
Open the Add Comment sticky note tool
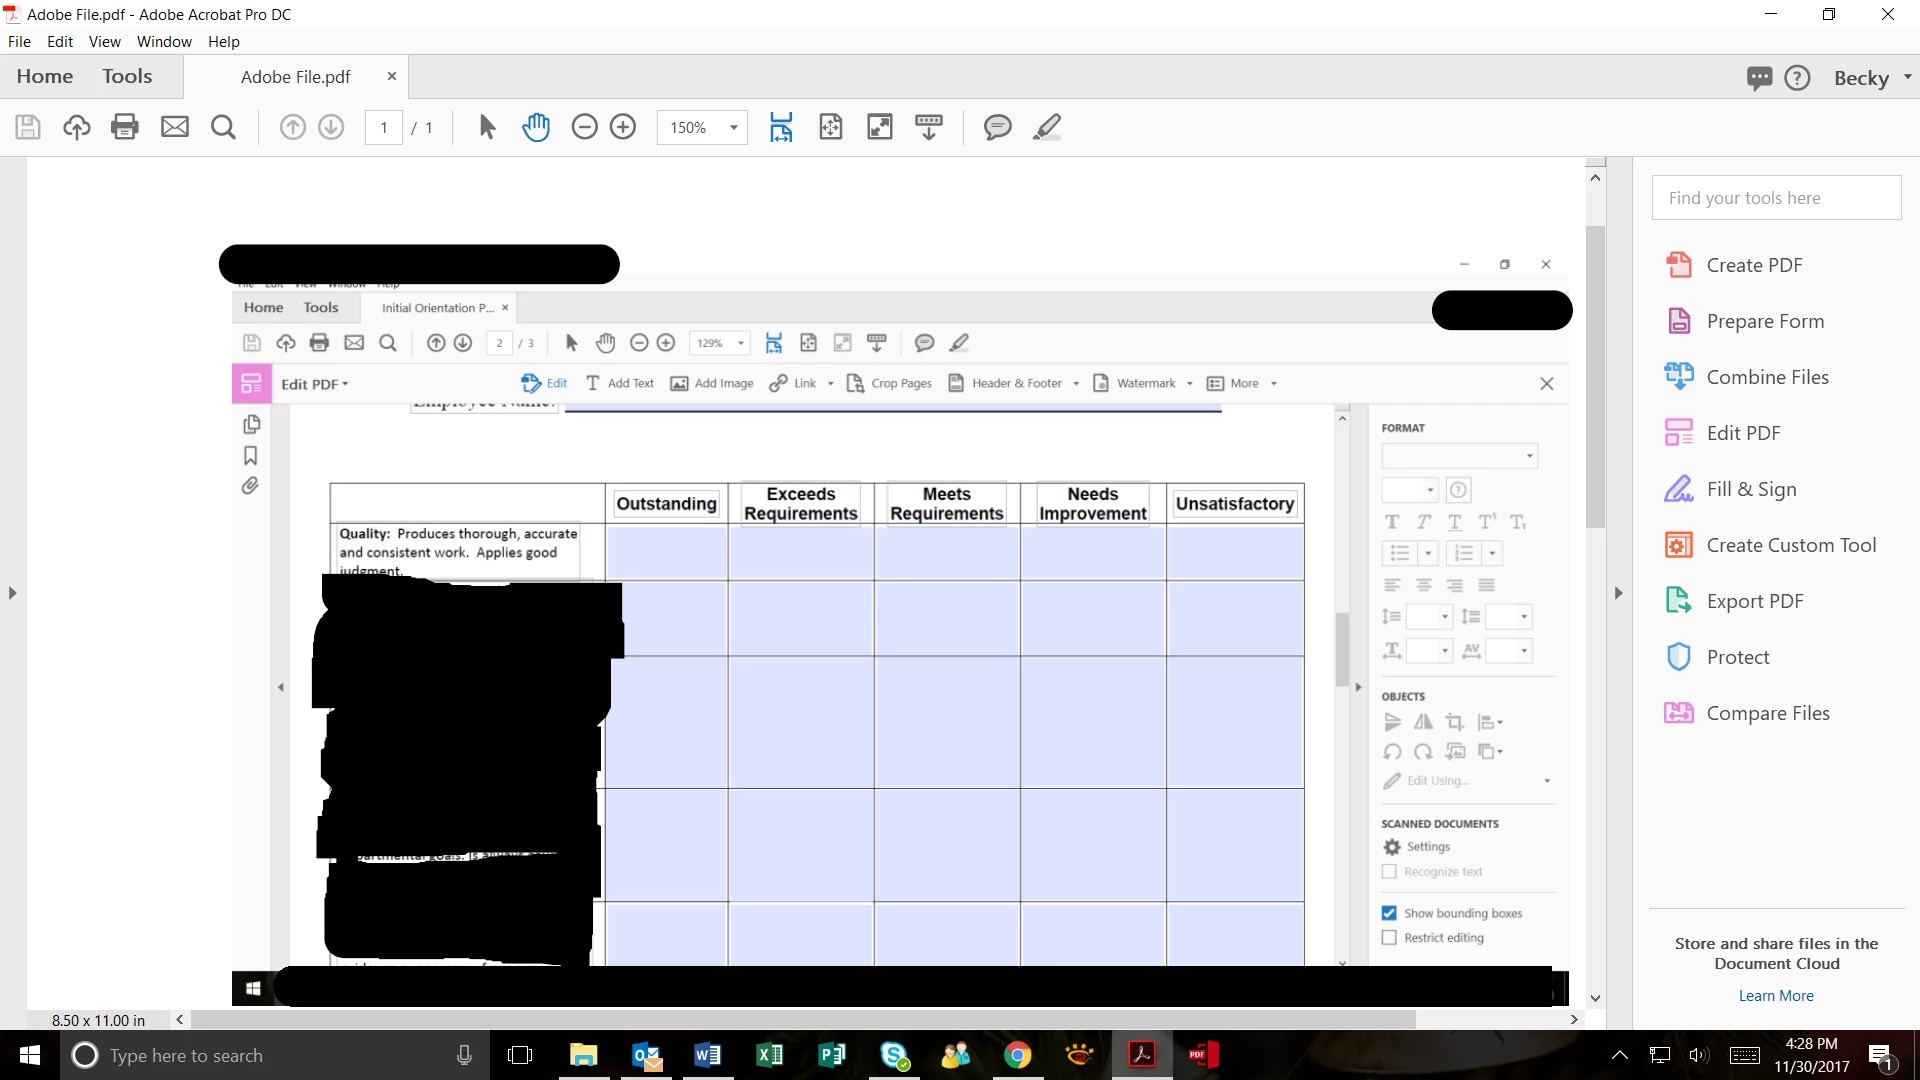pyautogui.click(x=997, y=127)
